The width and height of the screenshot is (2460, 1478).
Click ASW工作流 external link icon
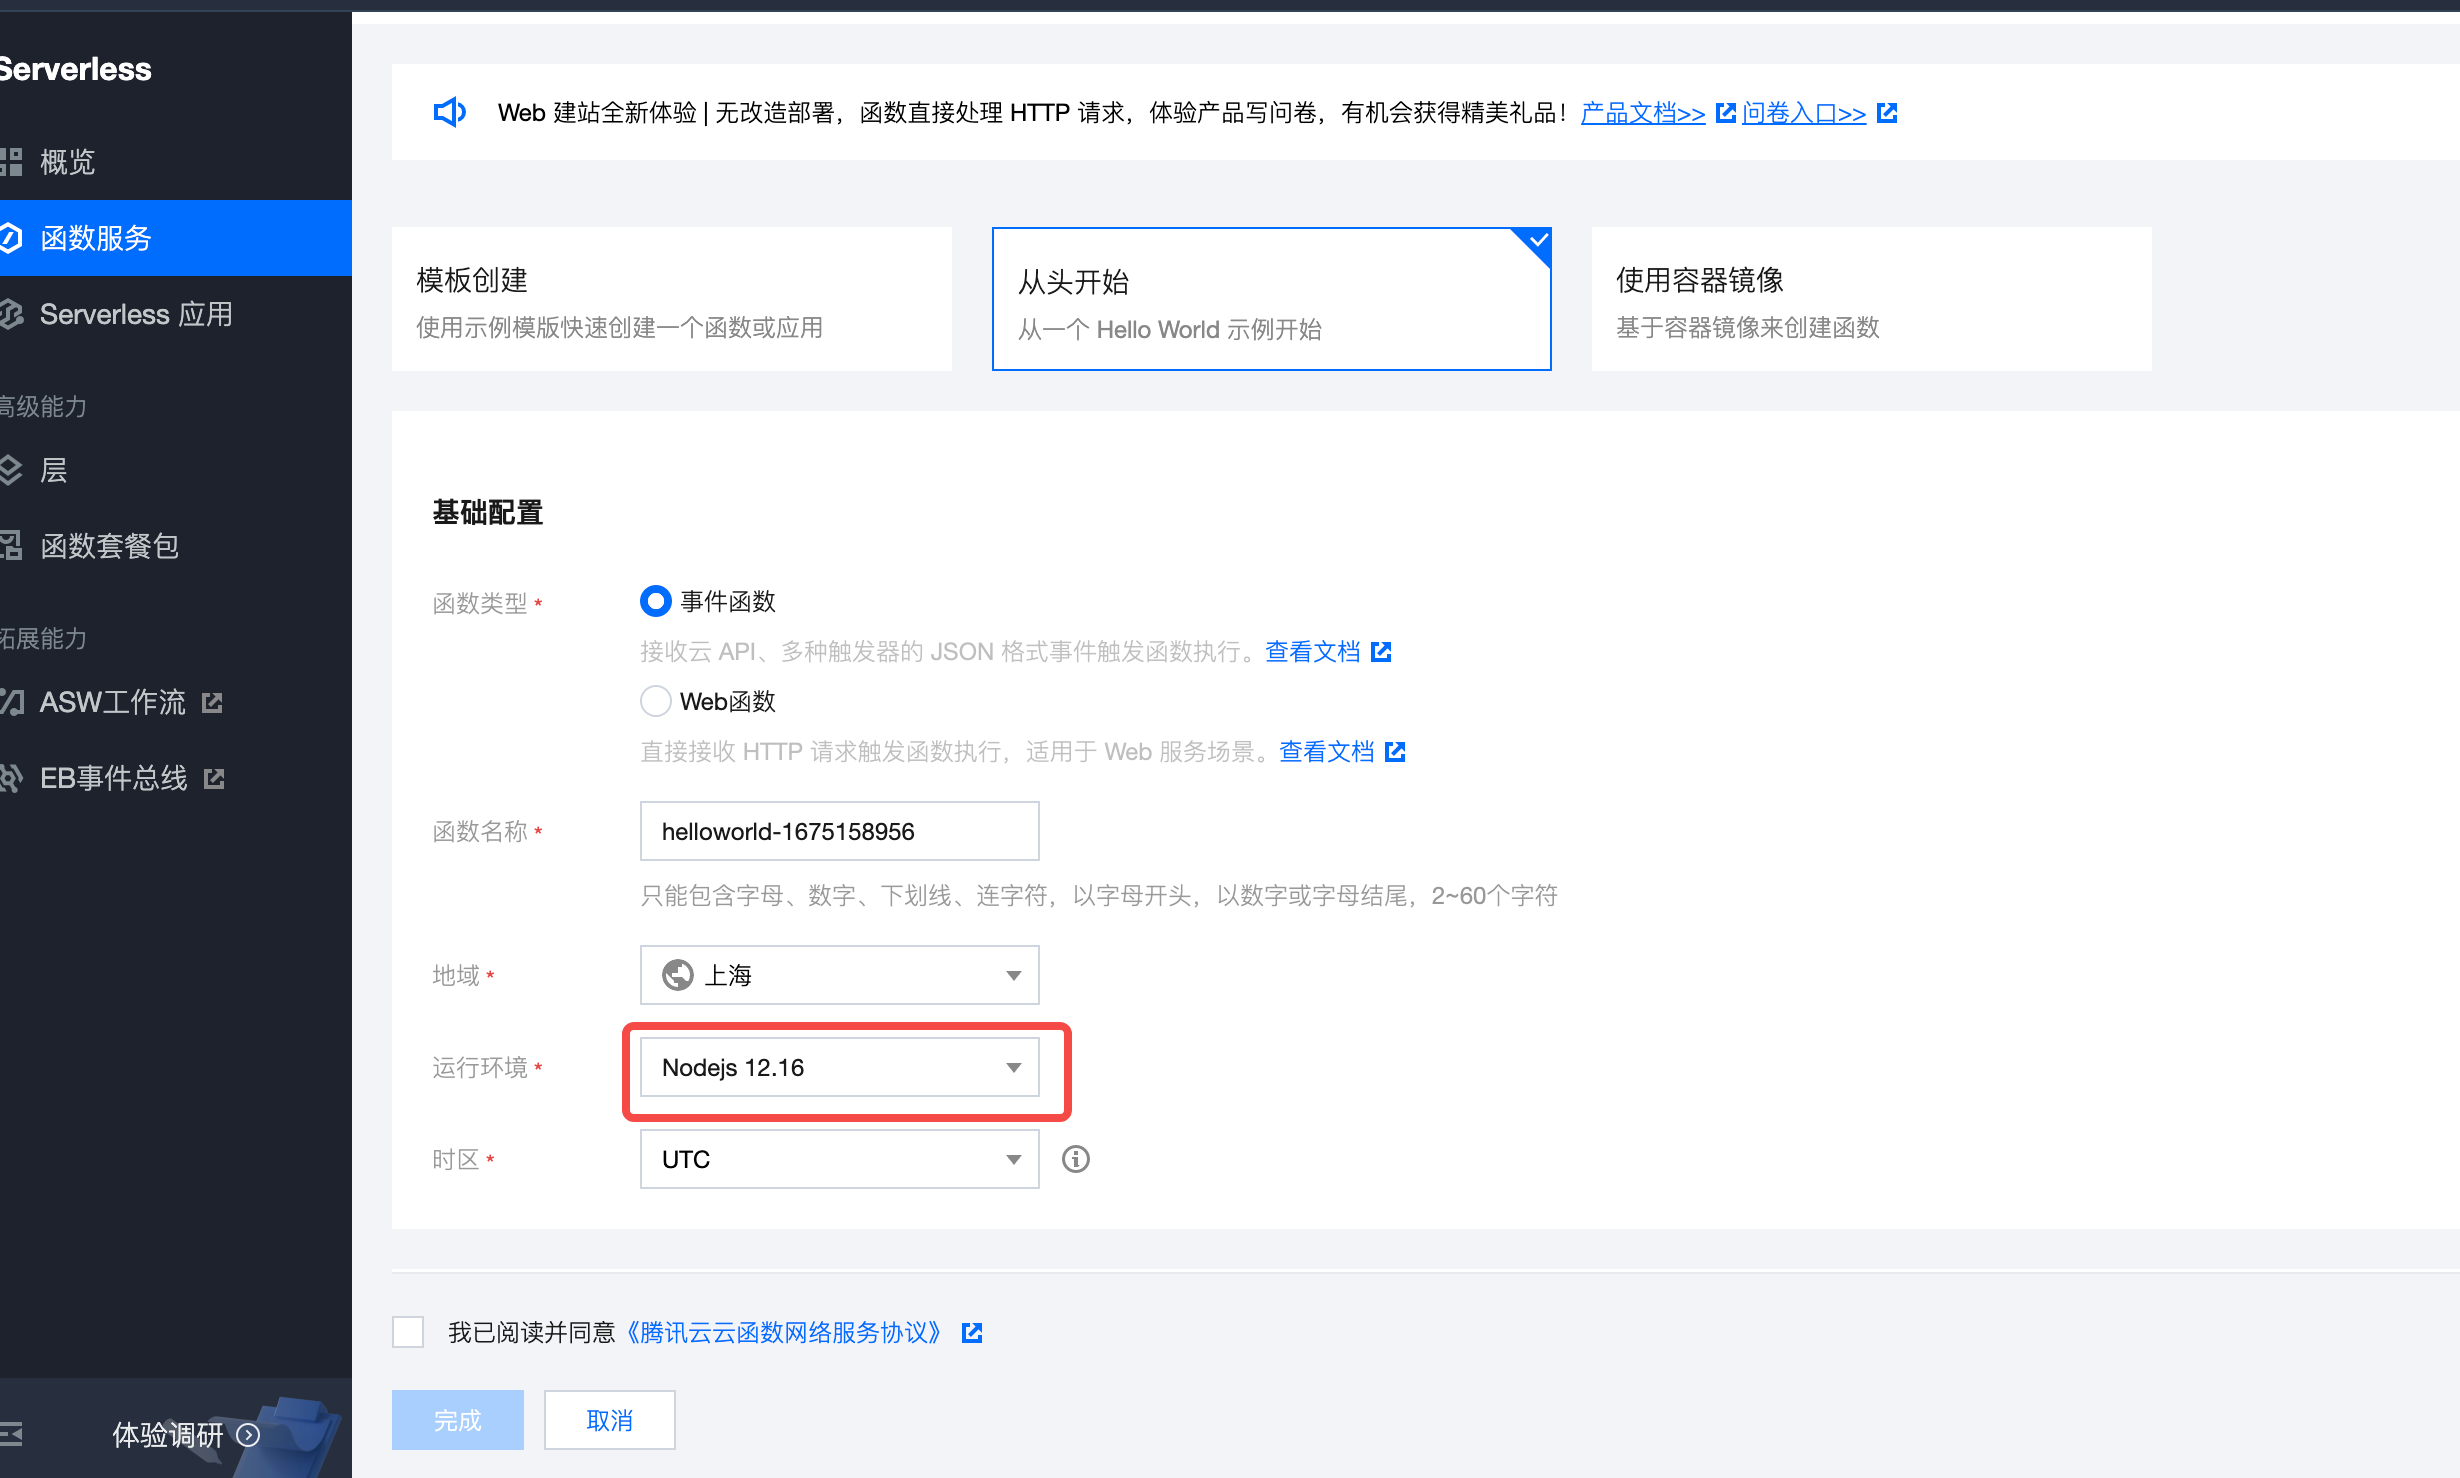tap(212, 703)
